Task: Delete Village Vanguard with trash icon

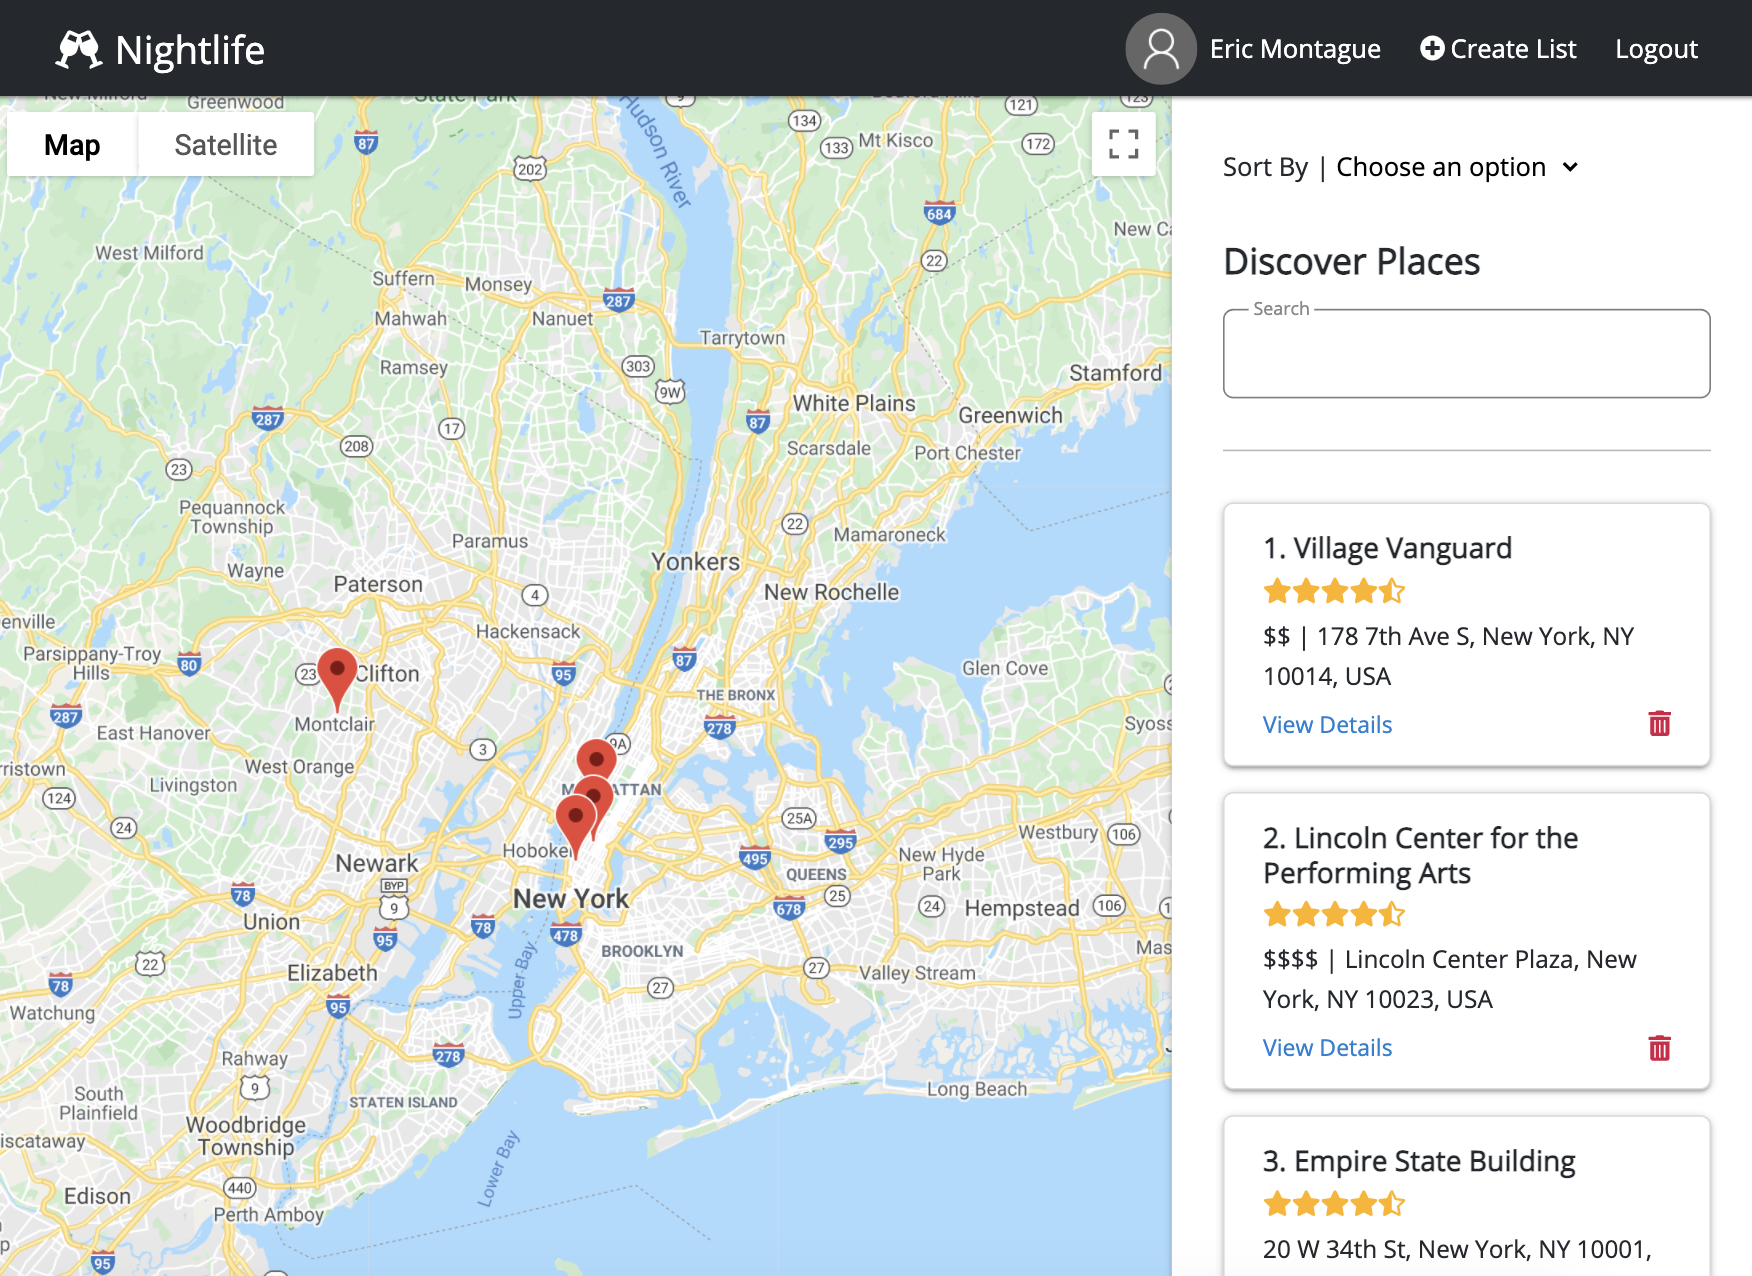Action: pyautogui.click(x=1659, y=723)
